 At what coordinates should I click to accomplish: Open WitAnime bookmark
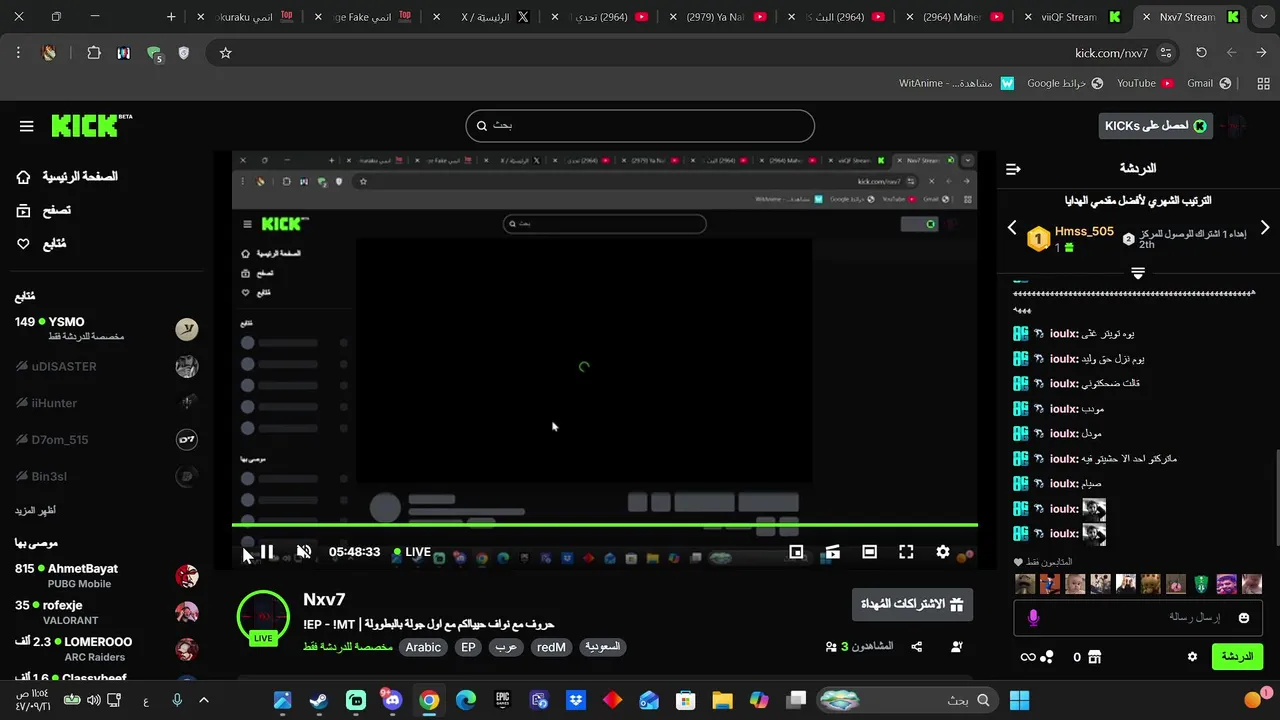coord(956,83)
